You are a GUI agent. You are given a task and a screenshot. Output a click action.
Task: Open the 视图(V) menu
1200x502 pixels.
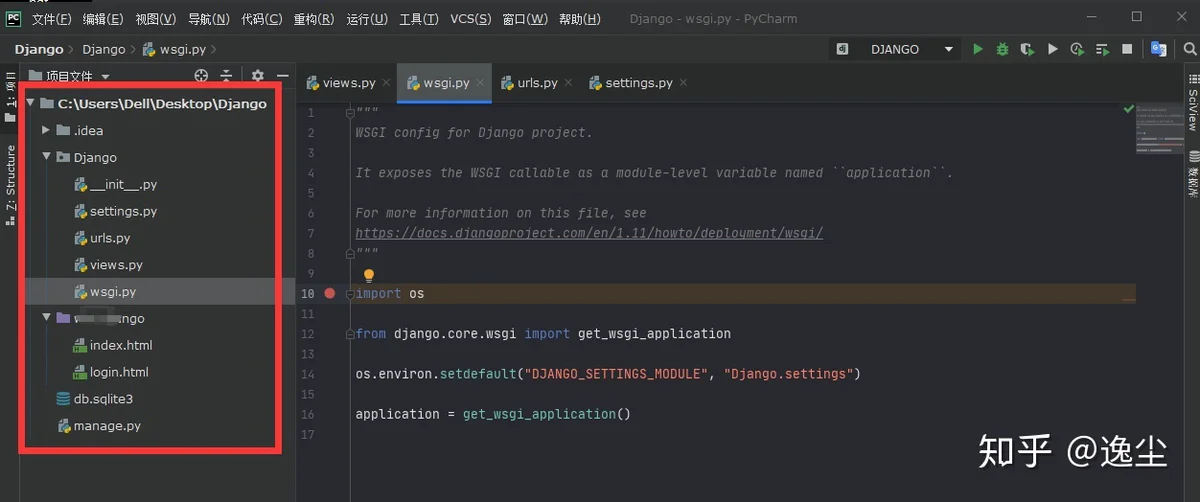pos(155,19)
